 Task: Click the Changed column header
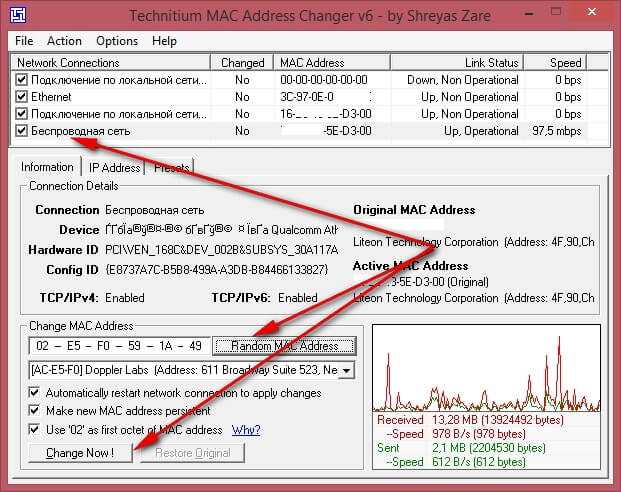coord(242,63)
